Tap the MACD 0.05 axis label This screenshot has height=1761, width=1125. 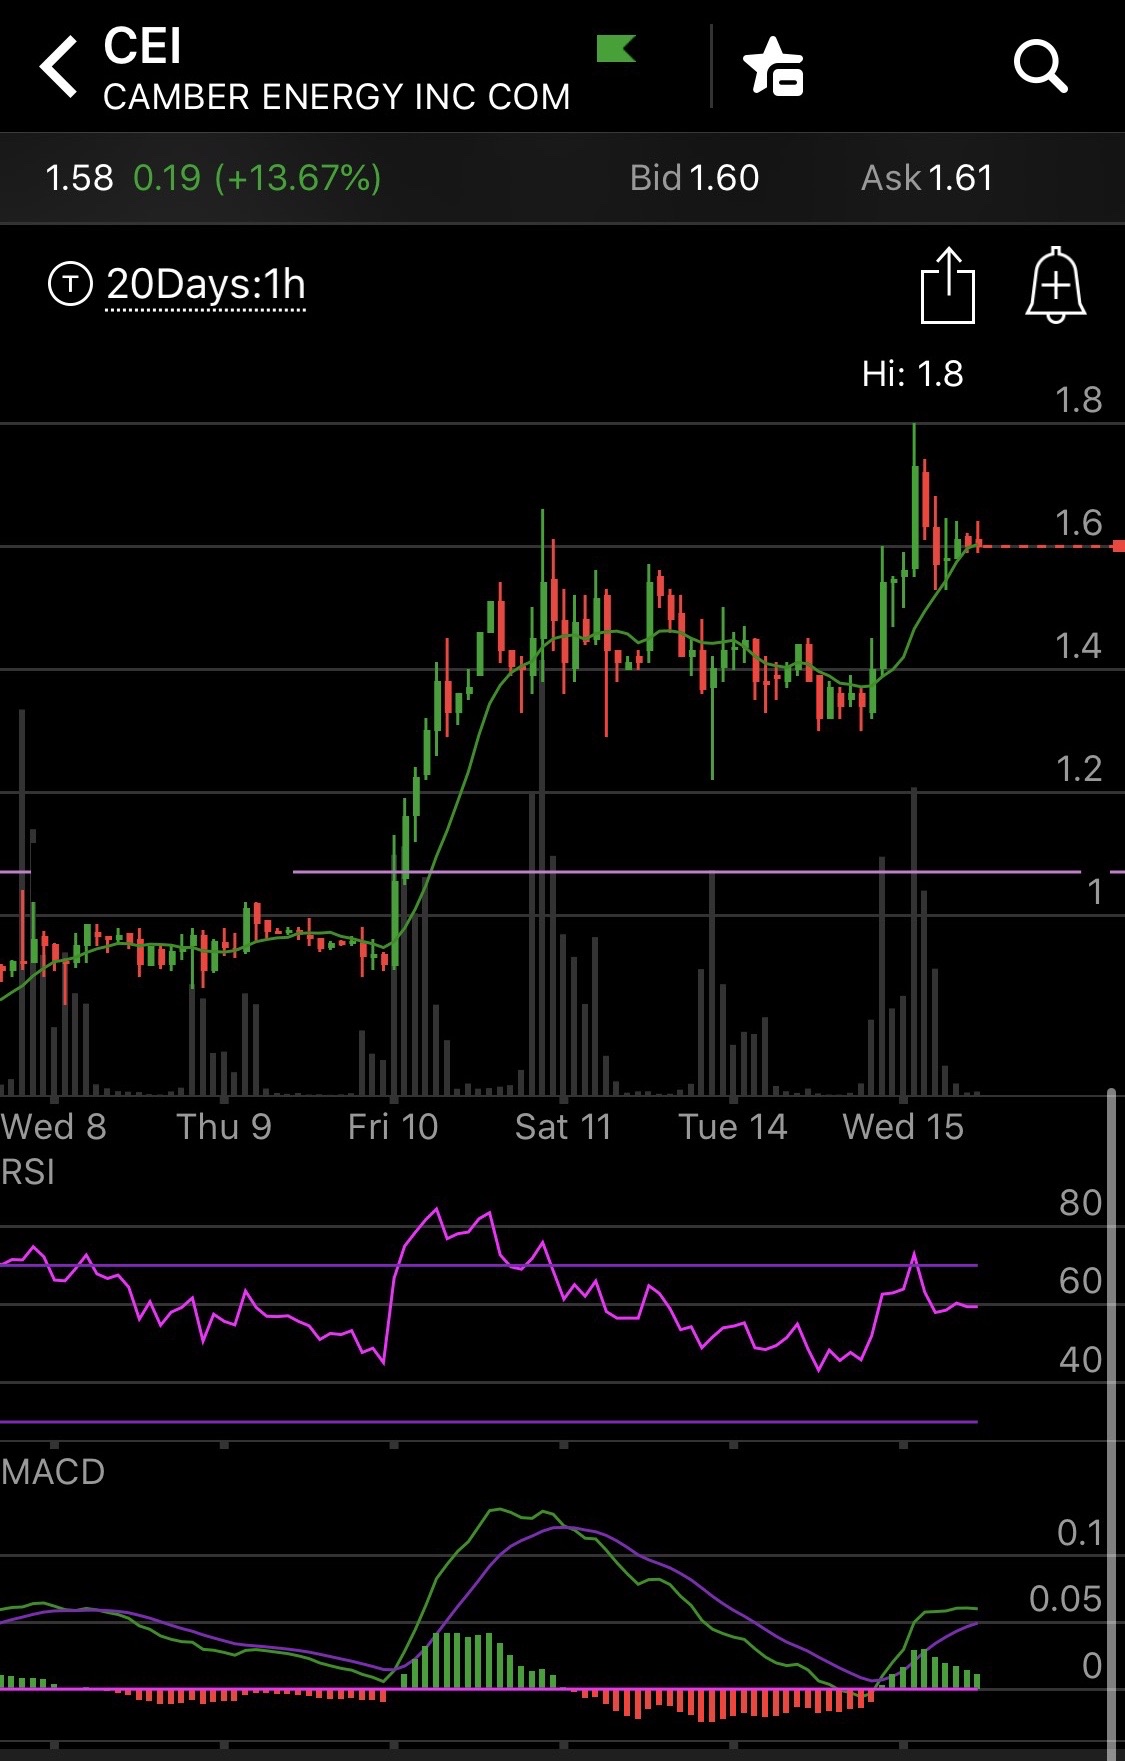click(1066, 1599)
